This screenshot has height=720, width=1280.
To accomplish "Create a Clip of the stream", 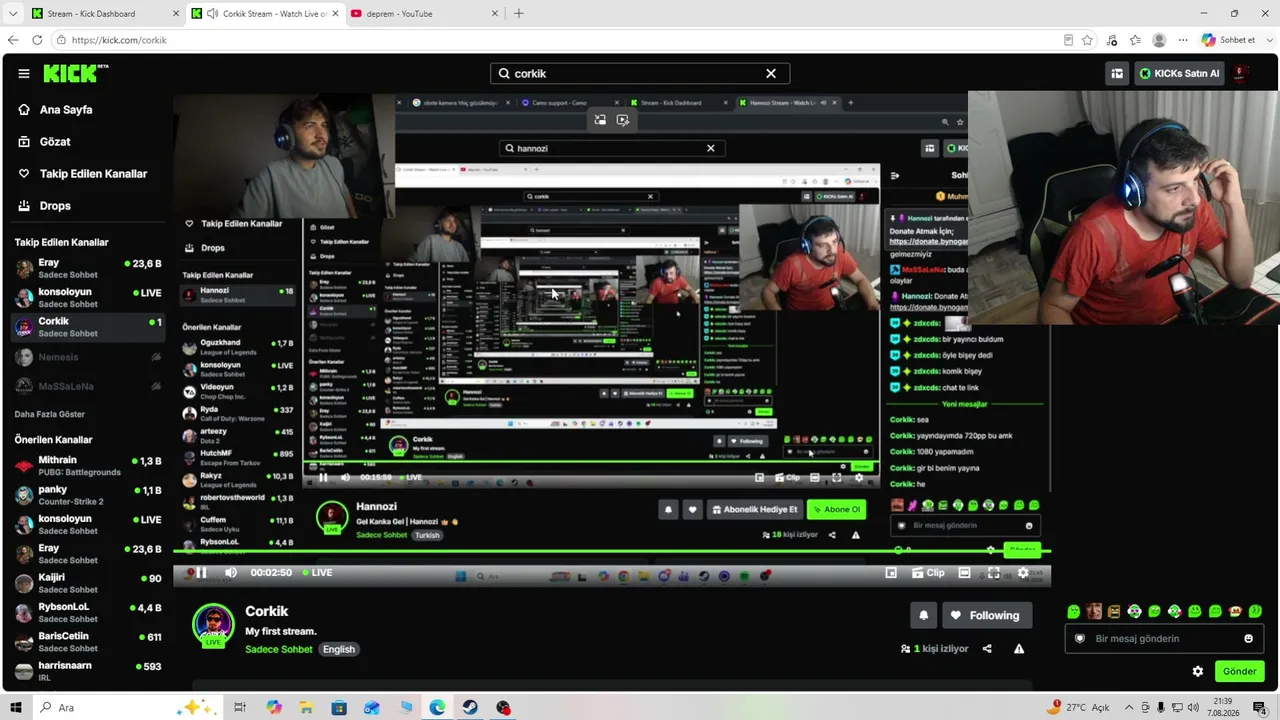I will (929, 573).
